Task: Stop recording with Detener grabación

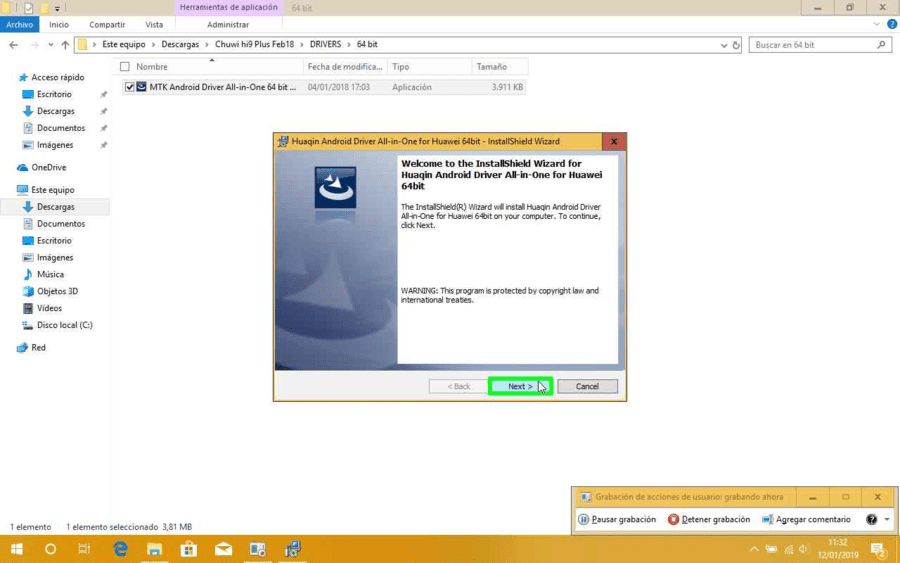Action: point(709,519)
